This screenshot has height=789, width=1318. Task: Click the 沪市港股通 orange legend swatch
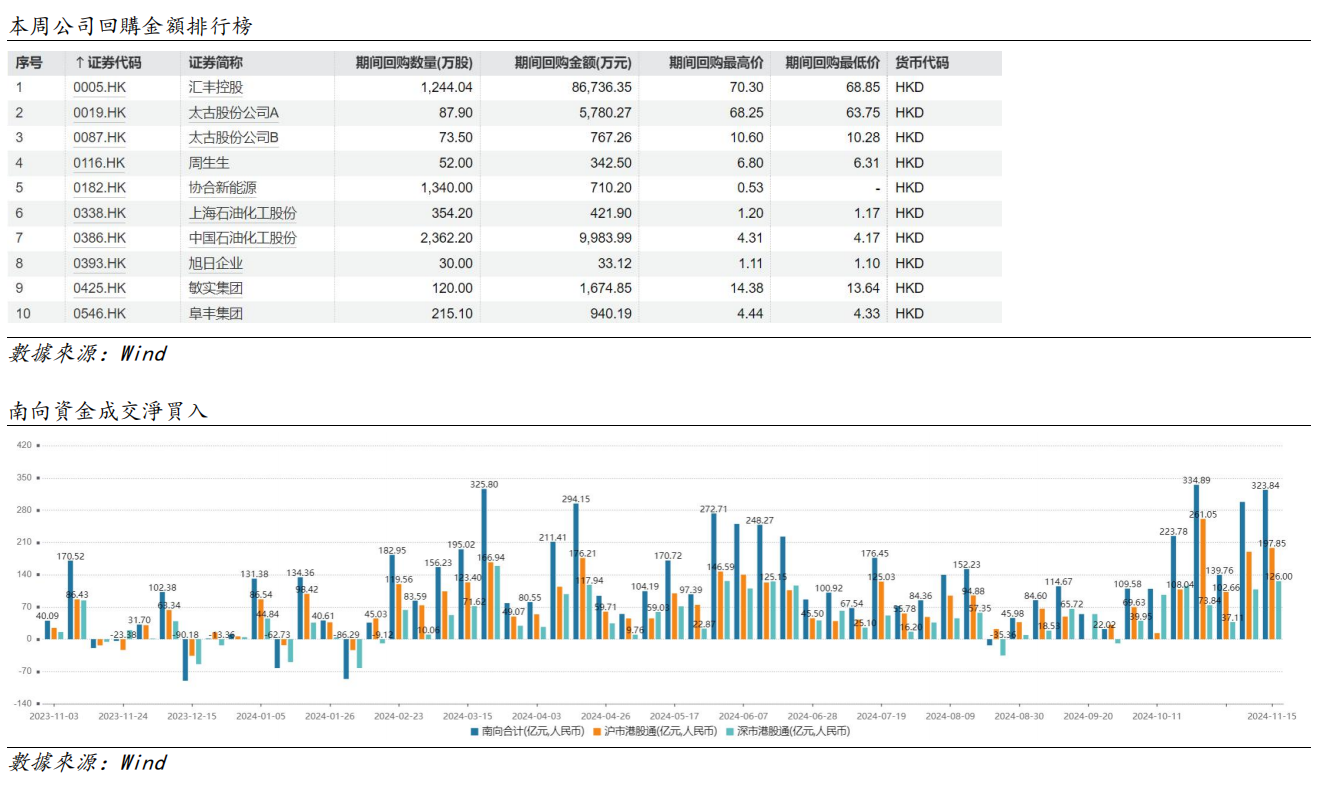(x=598, y=732)
